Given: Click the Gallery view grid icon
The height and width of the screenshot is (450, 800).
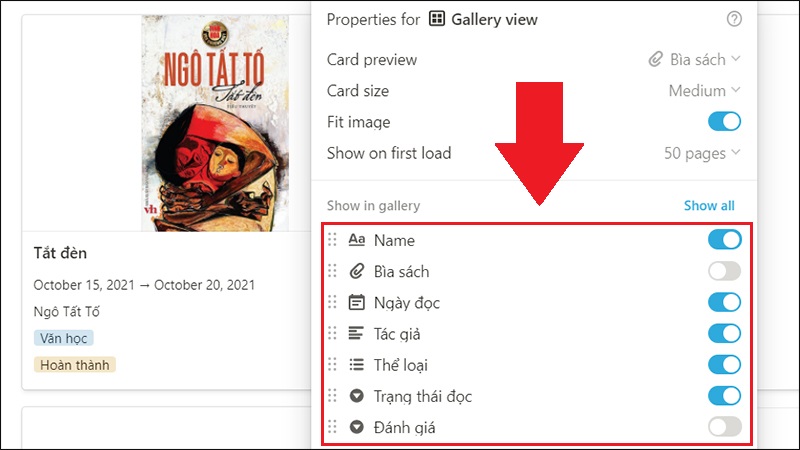Looking at the screenshot, I should click(437, 19).
